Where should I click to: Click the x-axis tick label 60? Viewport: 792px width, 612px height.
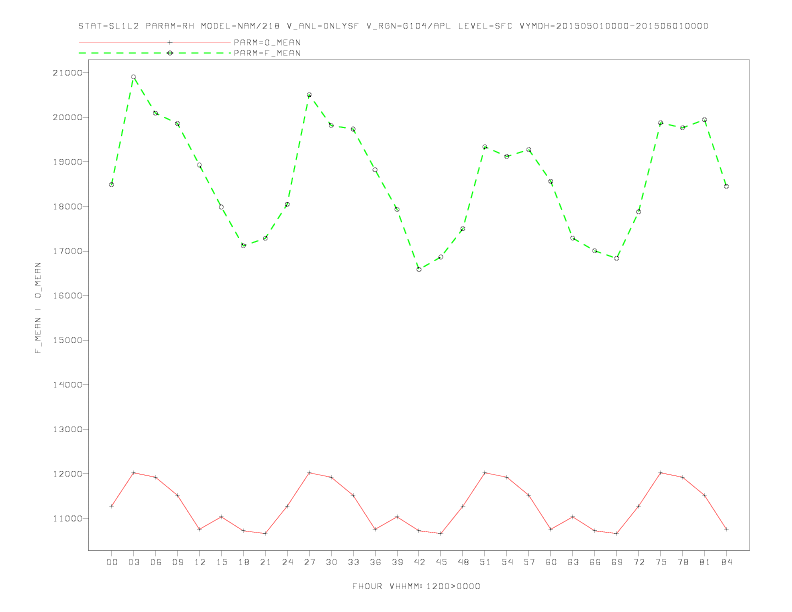pyautogui.click(x=551, y=562)
